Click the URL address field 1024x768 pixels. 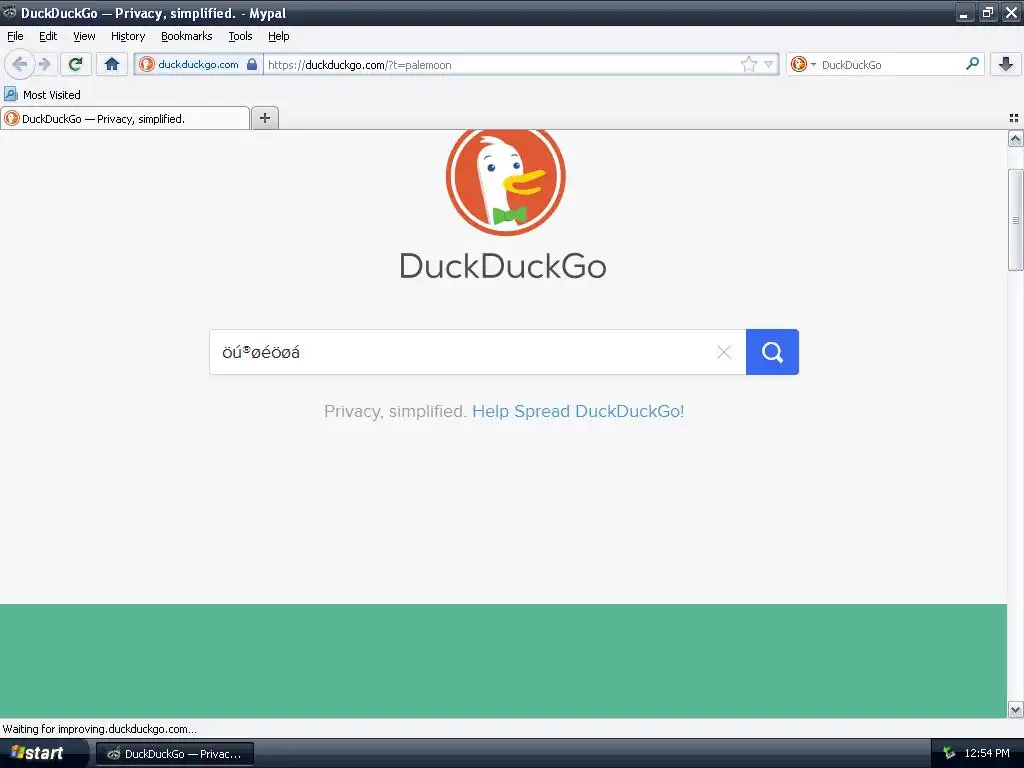(x=501, y=64)
